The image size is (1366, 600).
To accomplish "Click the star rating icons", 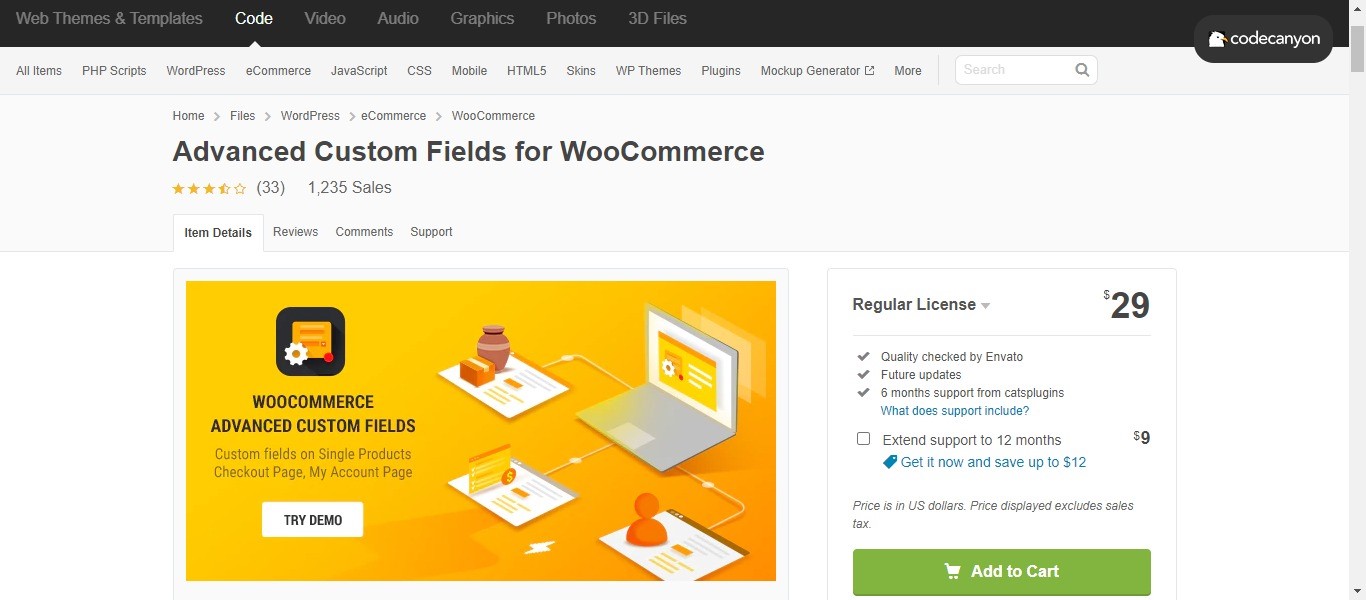I will [x=209, y=188].
